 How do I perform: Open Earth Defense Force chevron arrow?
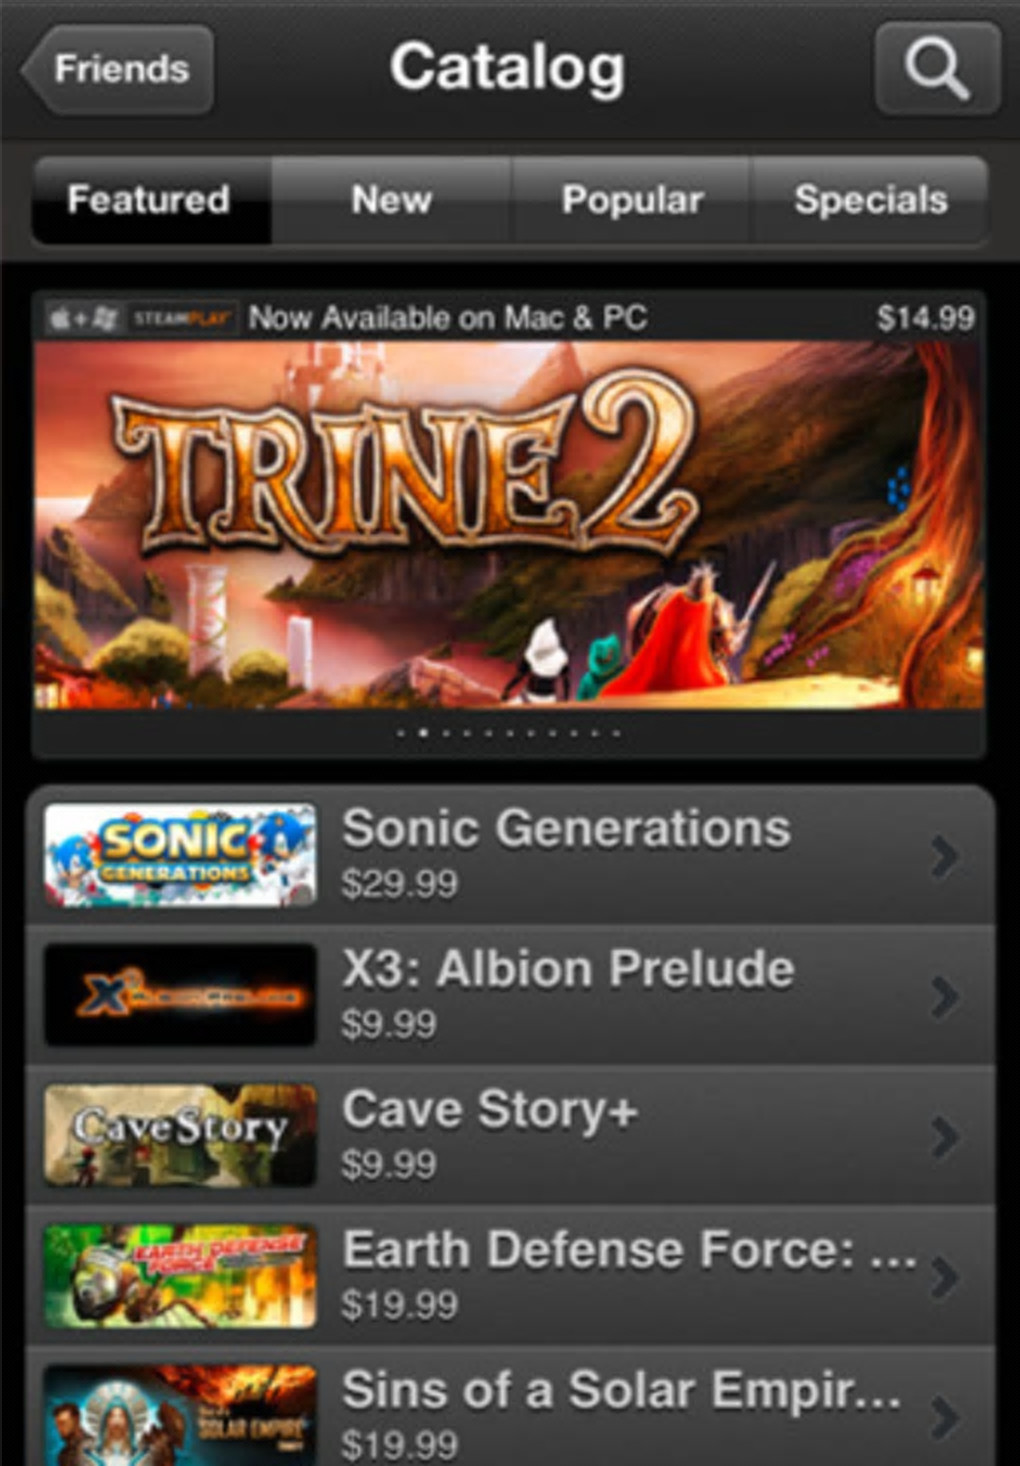tap(944, 1277)
